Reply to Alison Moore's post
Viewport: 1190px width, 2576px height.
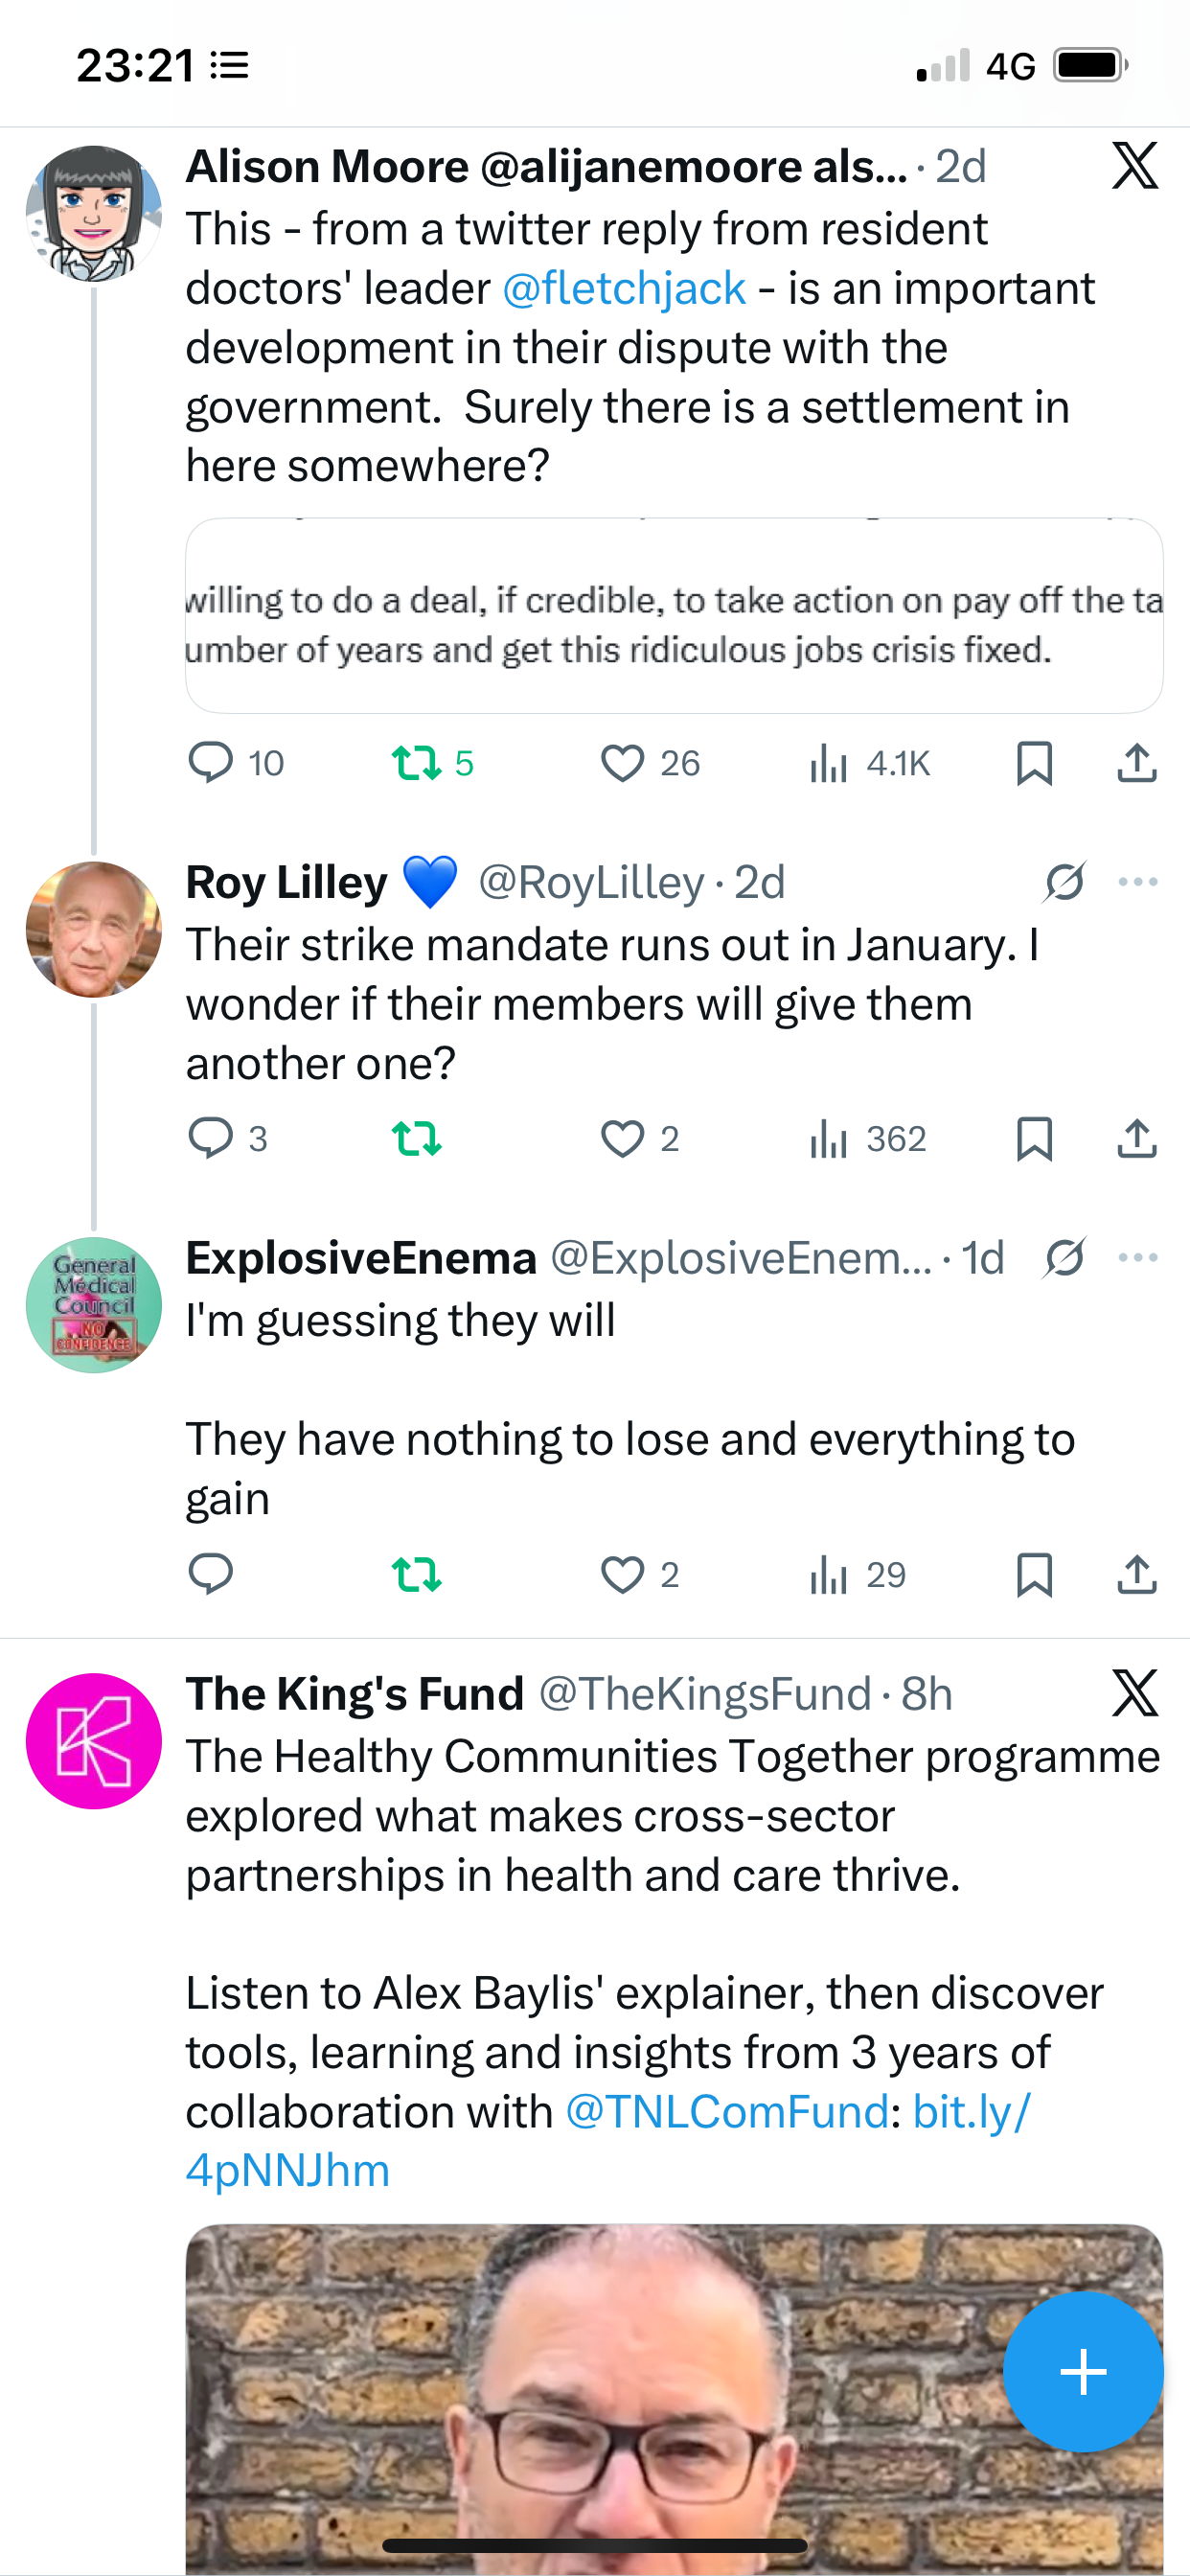click(211, 762)
